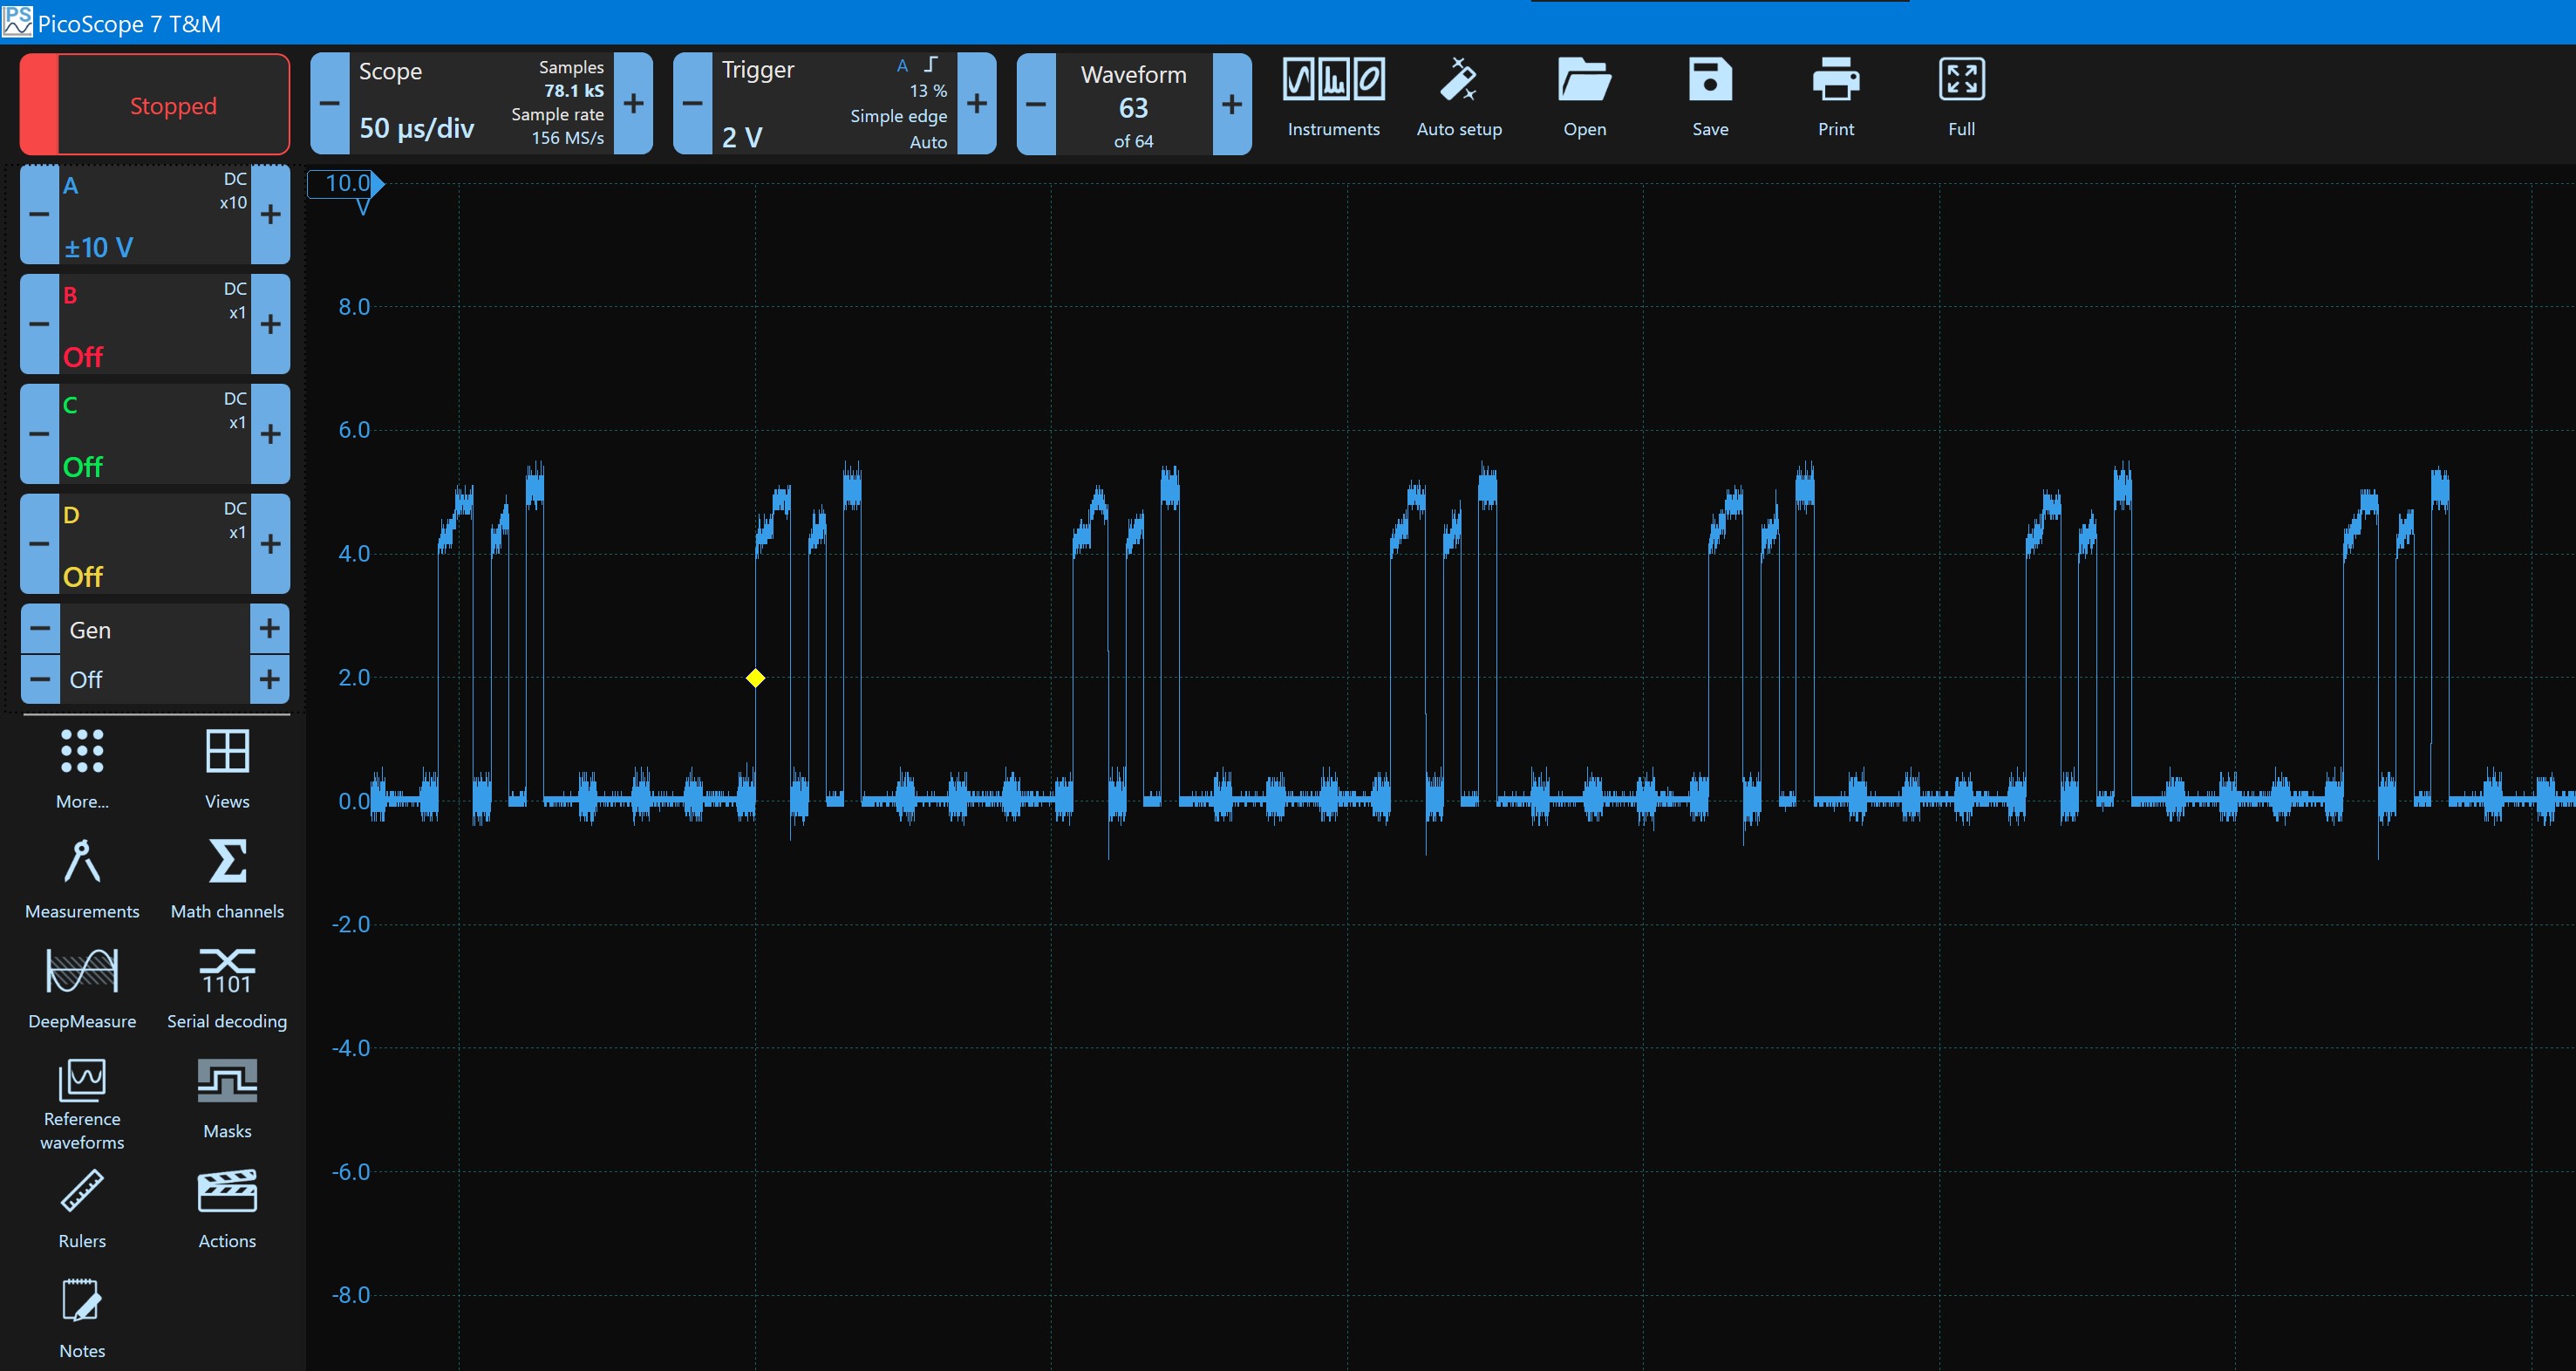Save the current waveform
The height and width of the screenshot is (1371, 2576).
pos(1710,98)
